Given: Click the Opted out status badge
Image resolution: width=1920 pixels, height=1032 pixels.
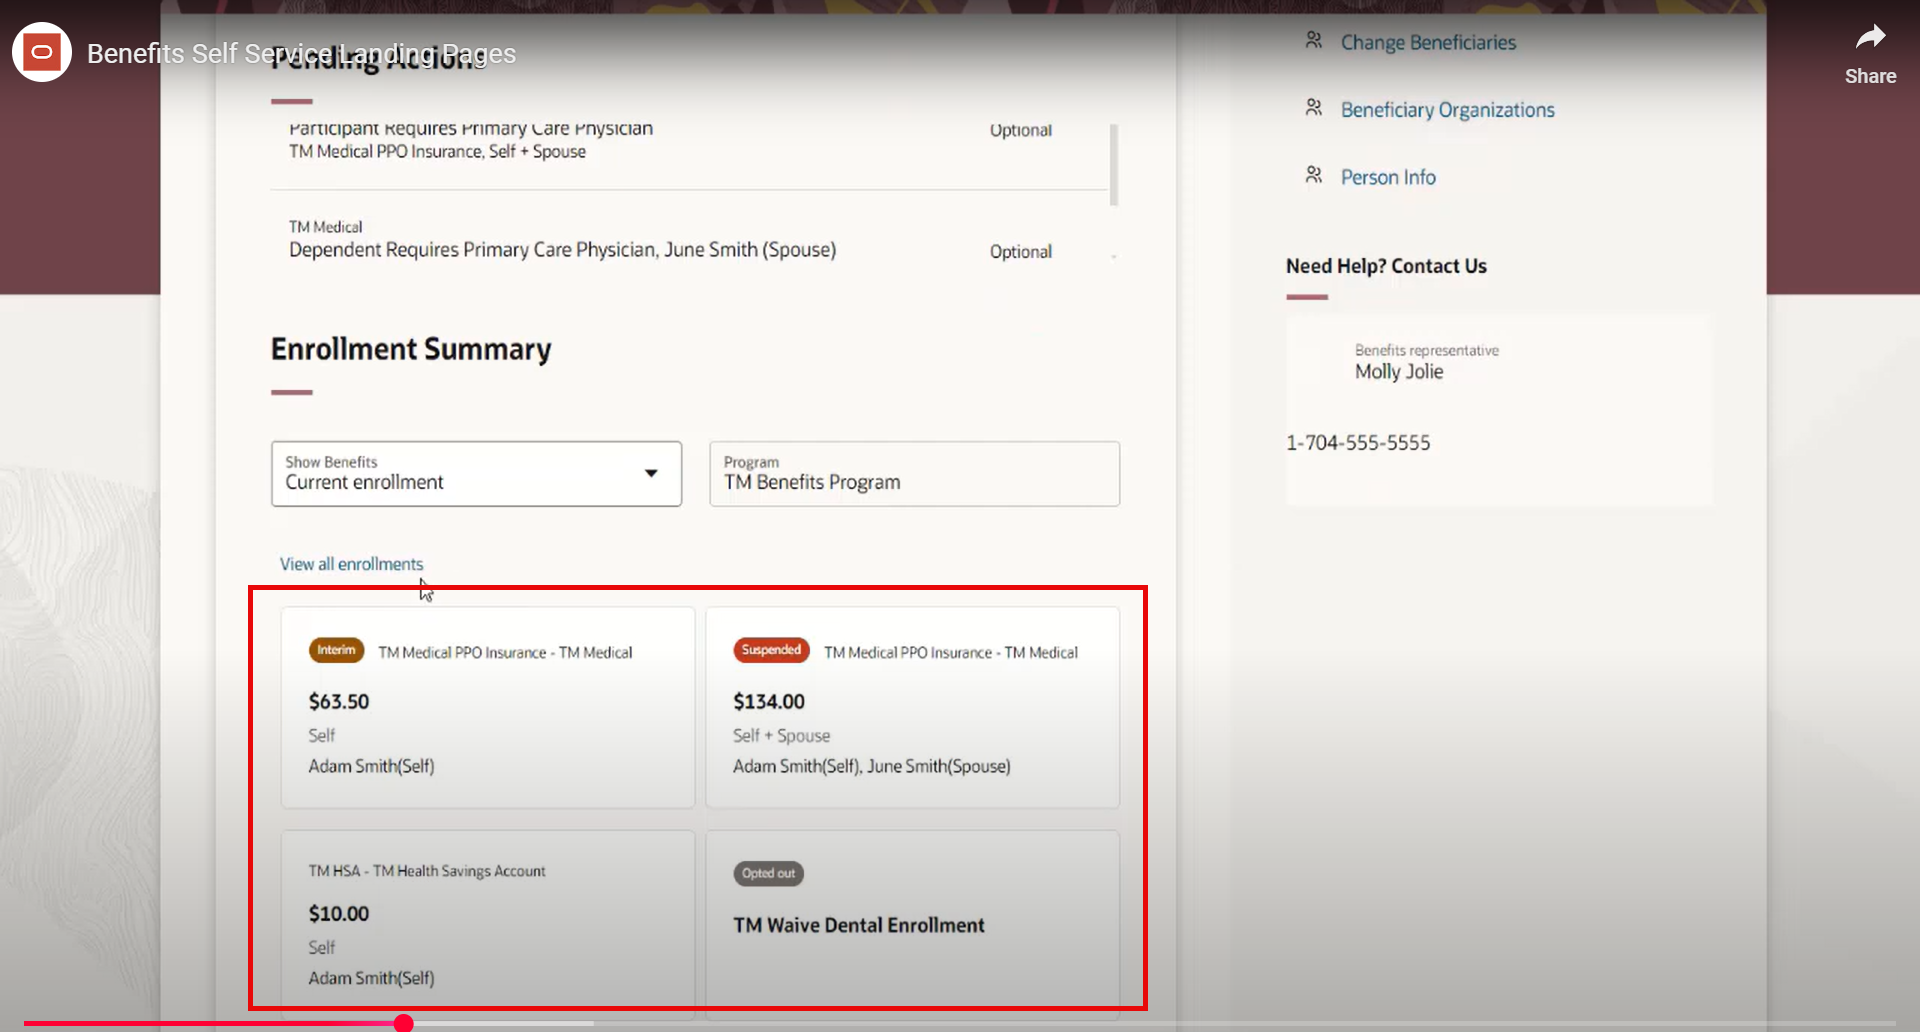Looking at the screenshot, I should (x=768, y=873).
